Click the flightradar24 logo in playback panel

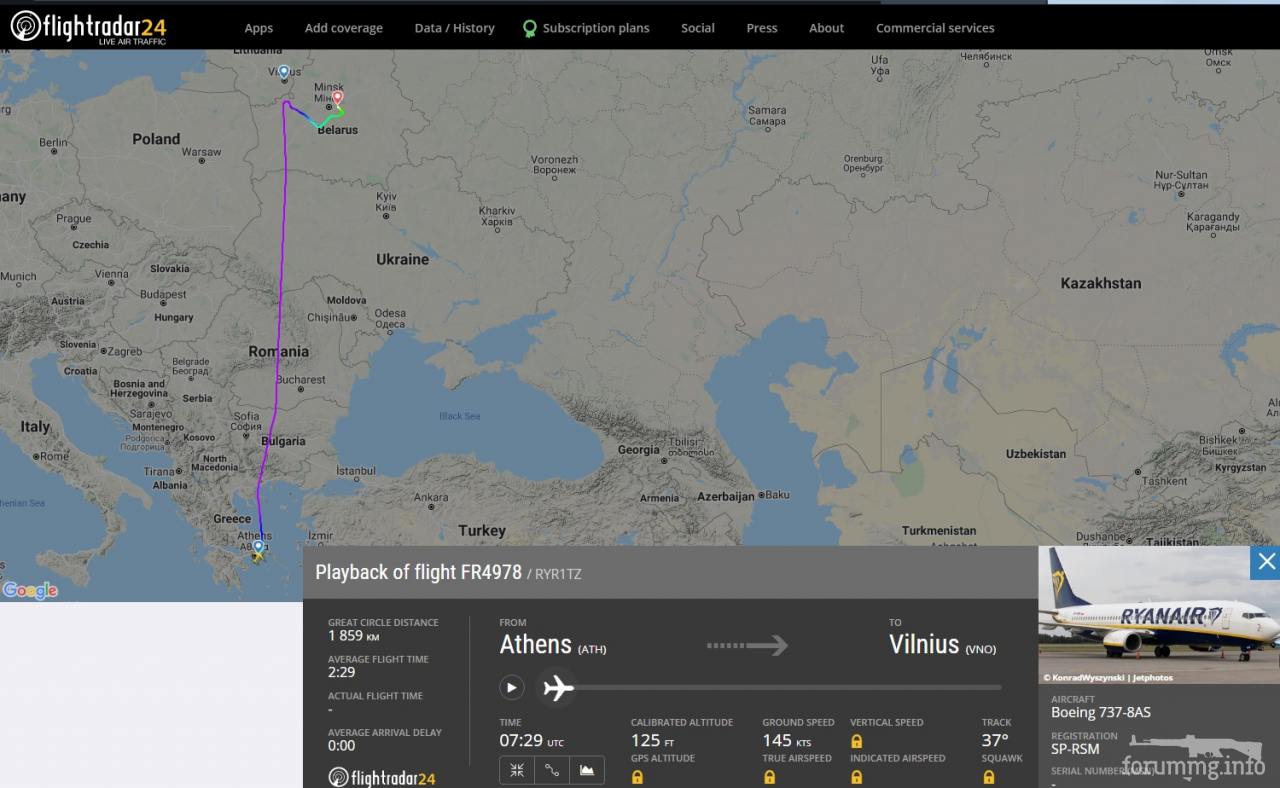click(x=382, y=777)
